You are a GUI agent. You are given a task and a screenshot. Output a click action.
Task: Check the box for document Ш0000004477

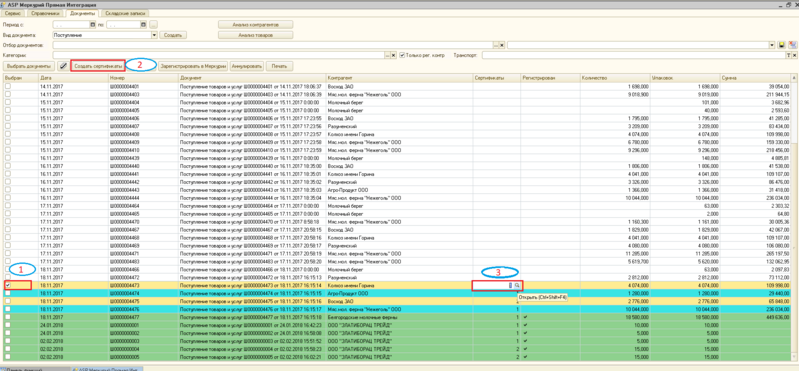8,316
